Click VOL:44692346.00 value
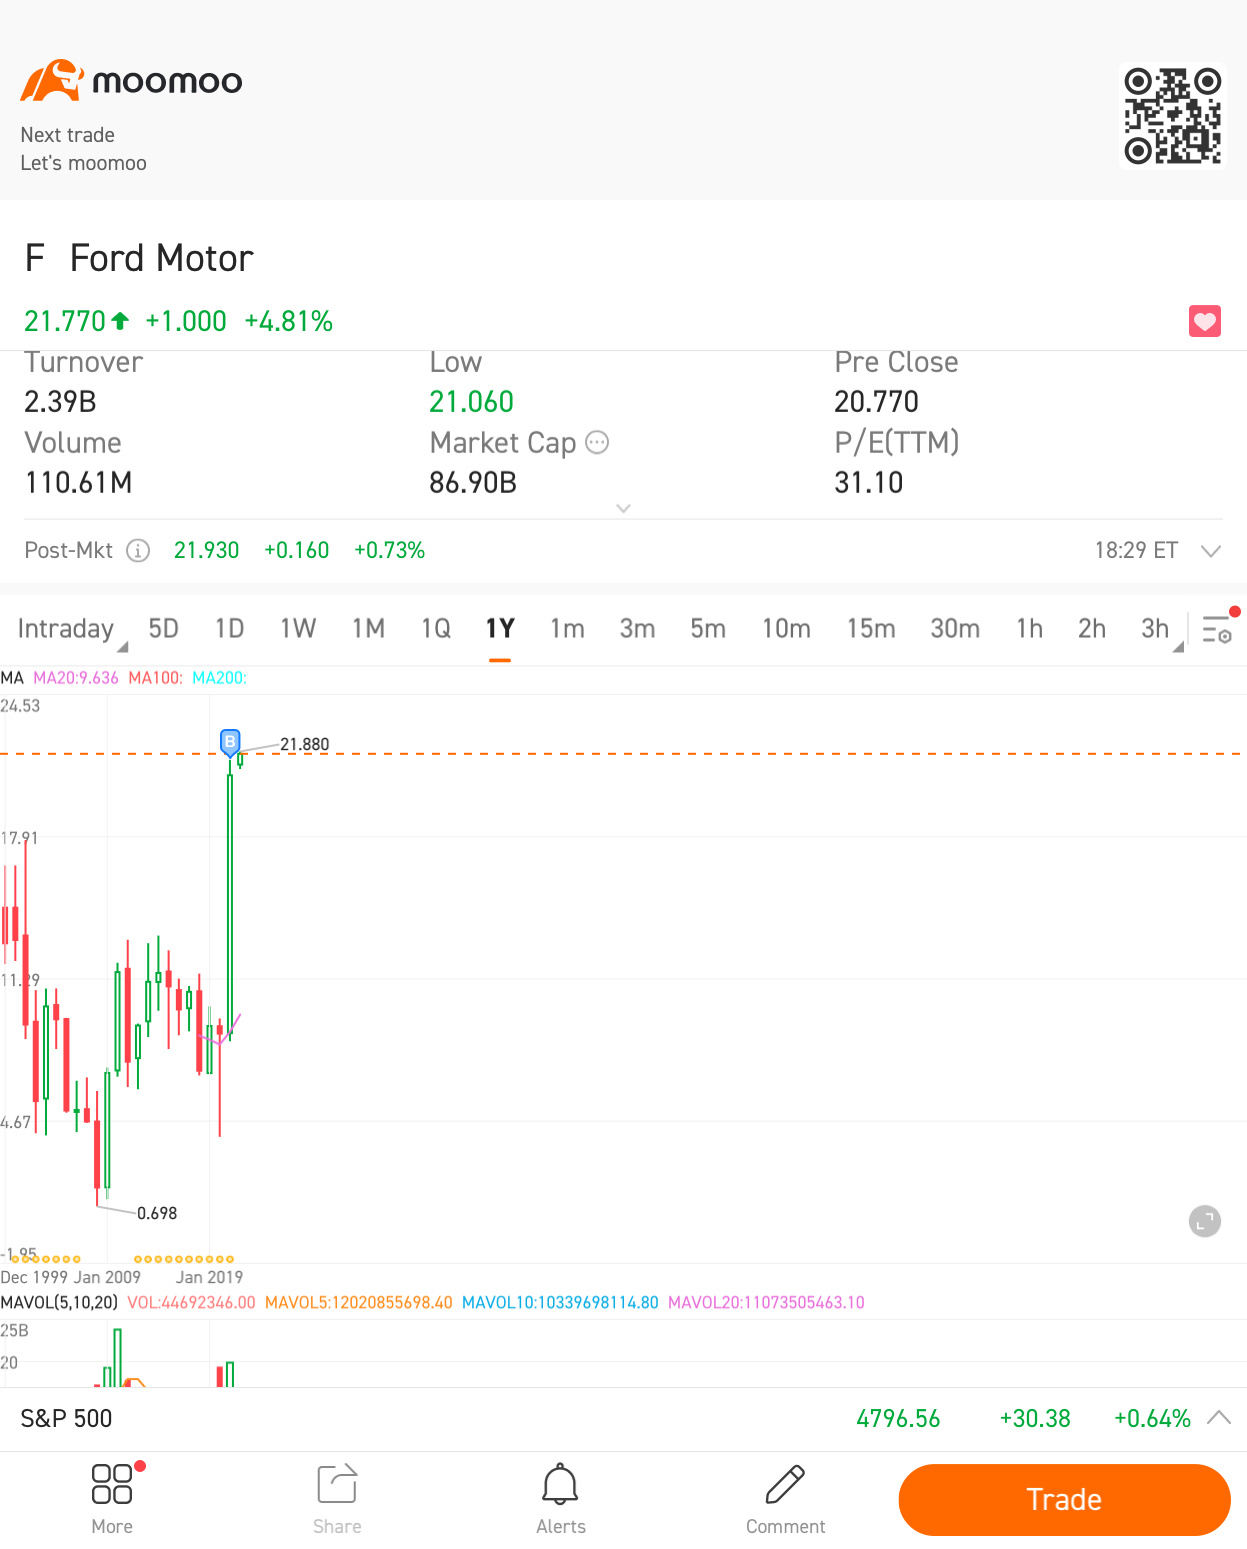The width and height of the screenshot is (1247, 1549). click(x=191, y=1302)
